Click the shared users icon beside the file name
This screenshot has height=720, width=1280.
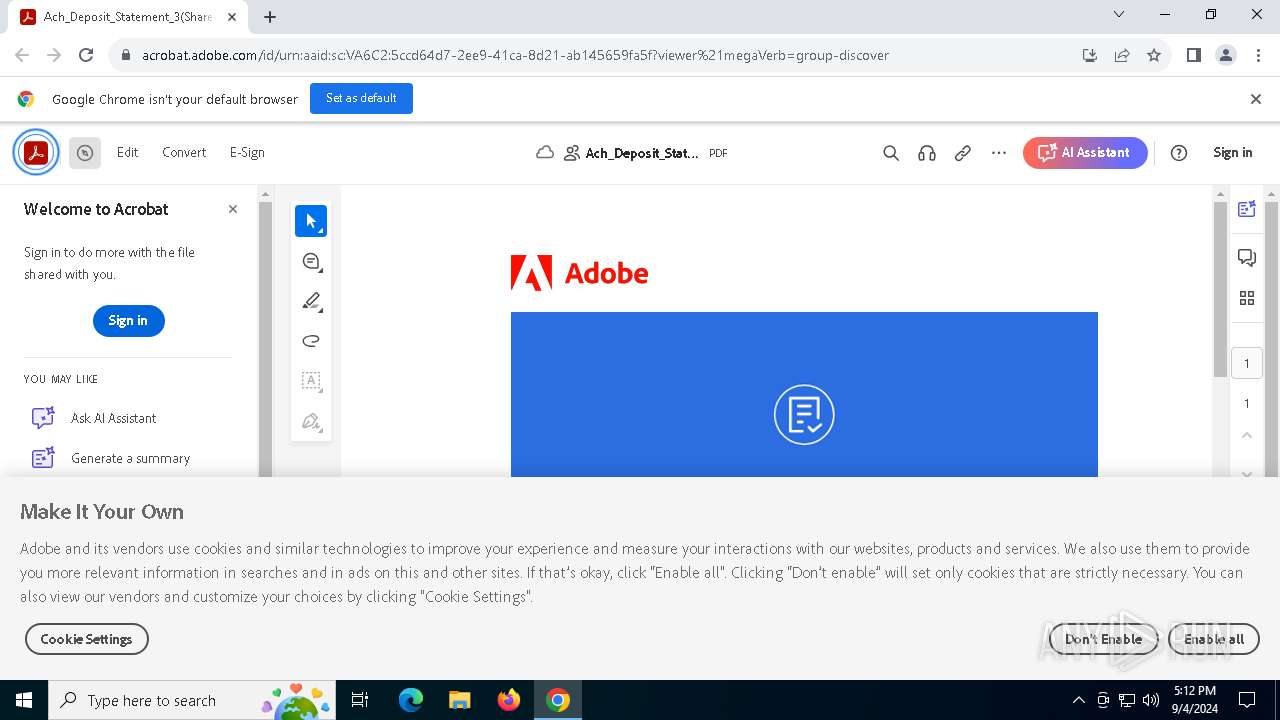pos(572,153)
